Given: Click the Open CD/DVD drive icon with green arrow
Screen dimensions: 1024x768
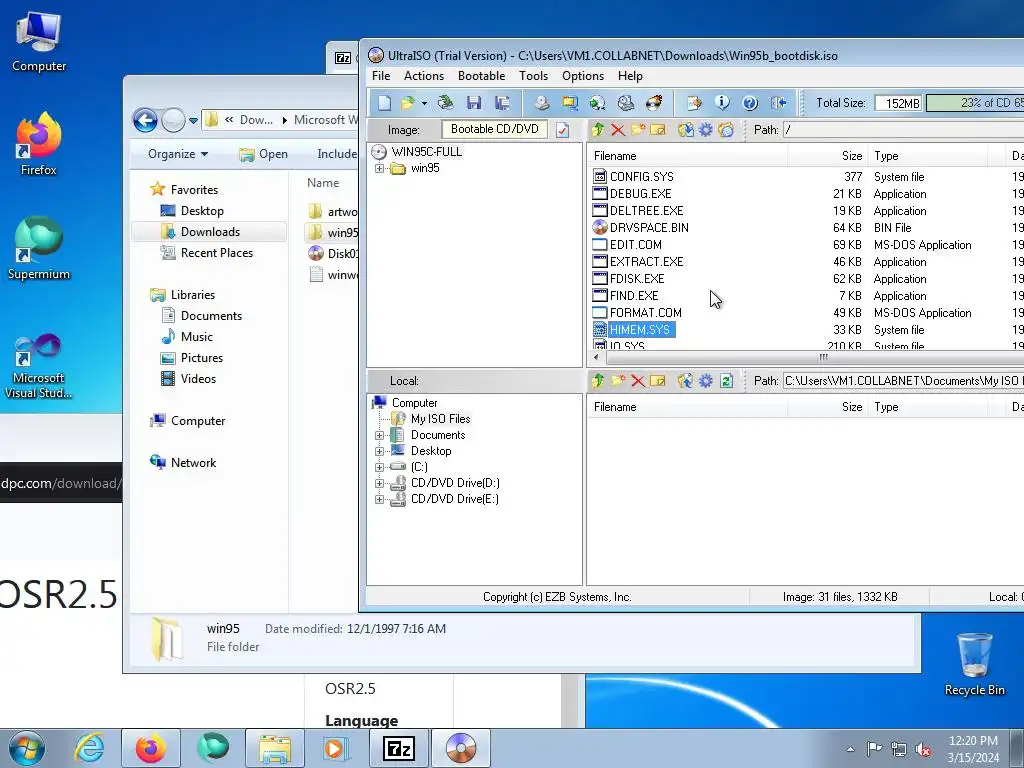Looking at the screenshot, I should pos(445,103).
